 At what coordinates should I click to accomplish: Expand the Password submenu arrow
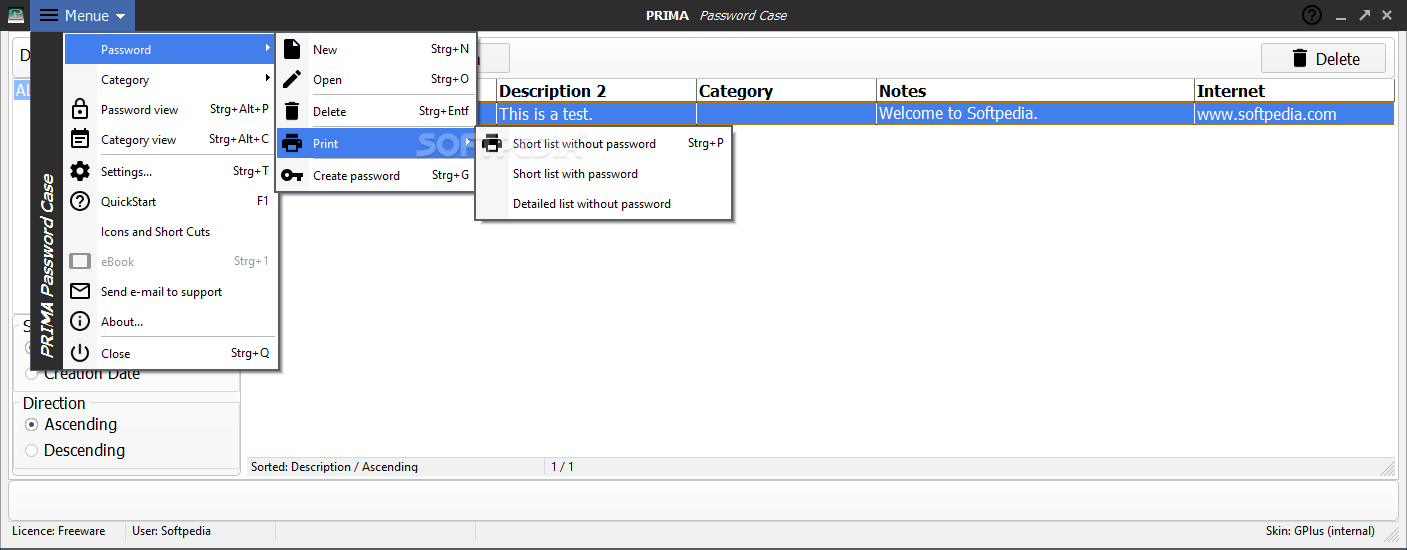click(x=268, y=48)
